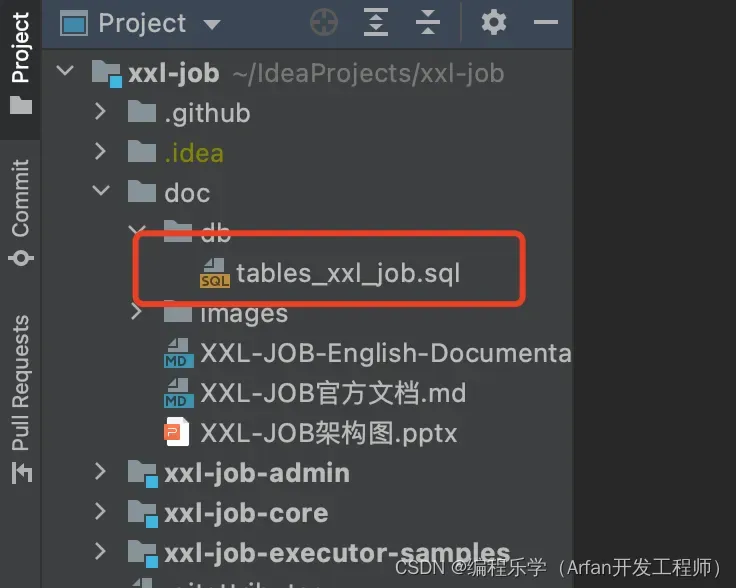Select the XXL-JOB架构图.pptx file
The height and width of the screenshot is (588, 736).
point(328,433)
